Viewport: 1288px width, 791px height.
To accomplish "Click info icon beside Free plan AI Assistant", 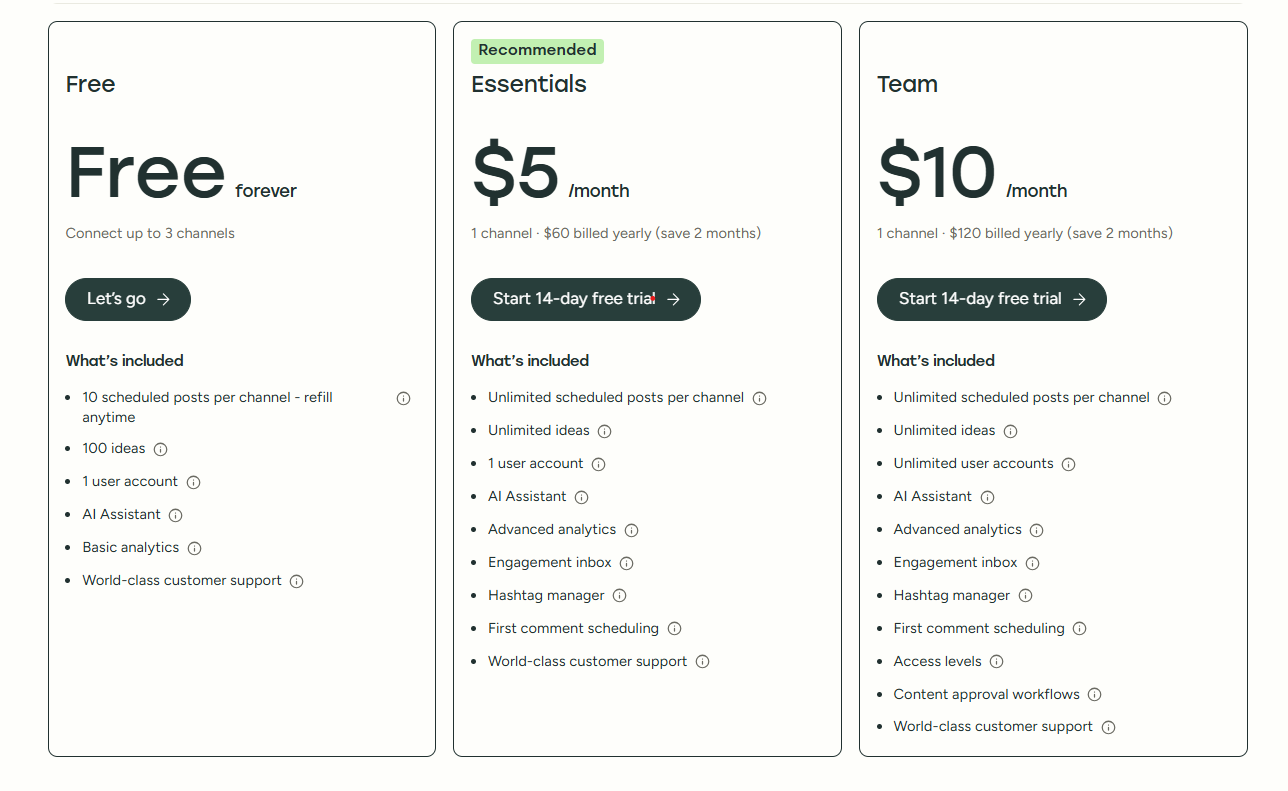I will coord(175,515).
